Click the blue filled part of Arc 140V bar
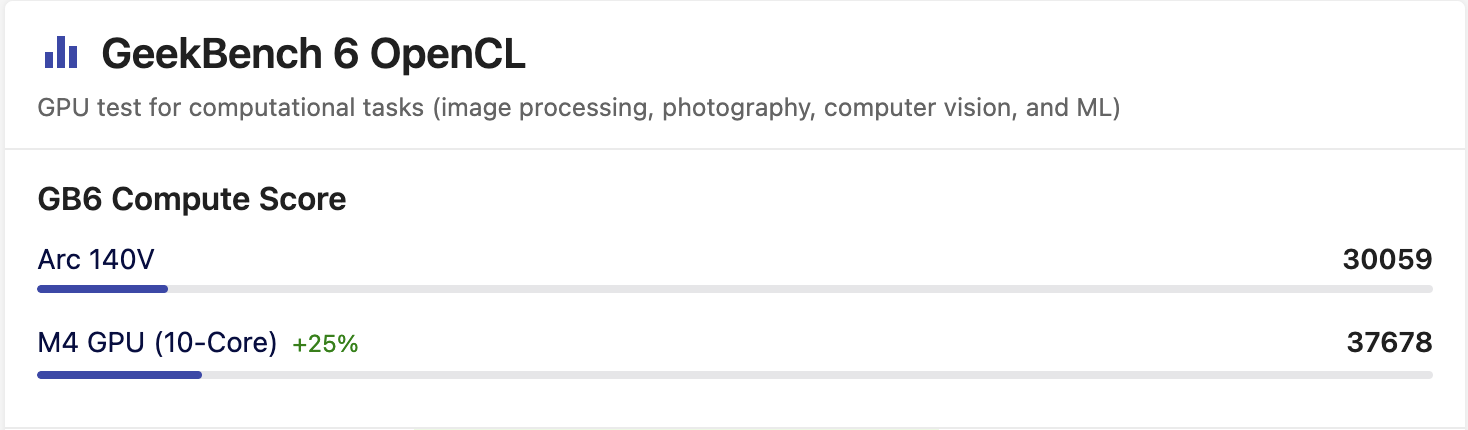Viewport: 1468px width, 430px height. pos(102,289)
